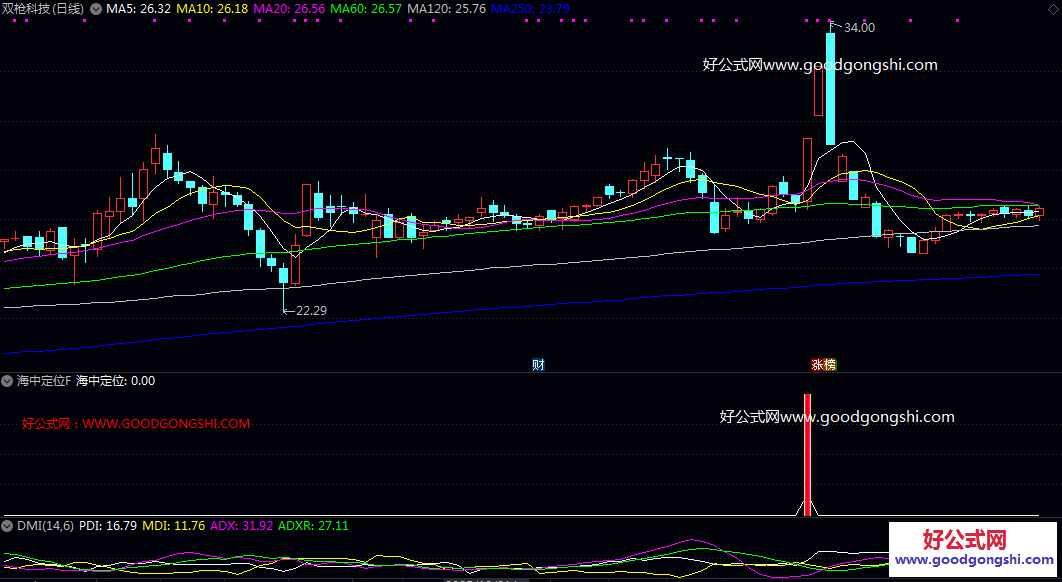
Task: Expand the main chart indicator dropdown arrow
Action: (95, 9)
